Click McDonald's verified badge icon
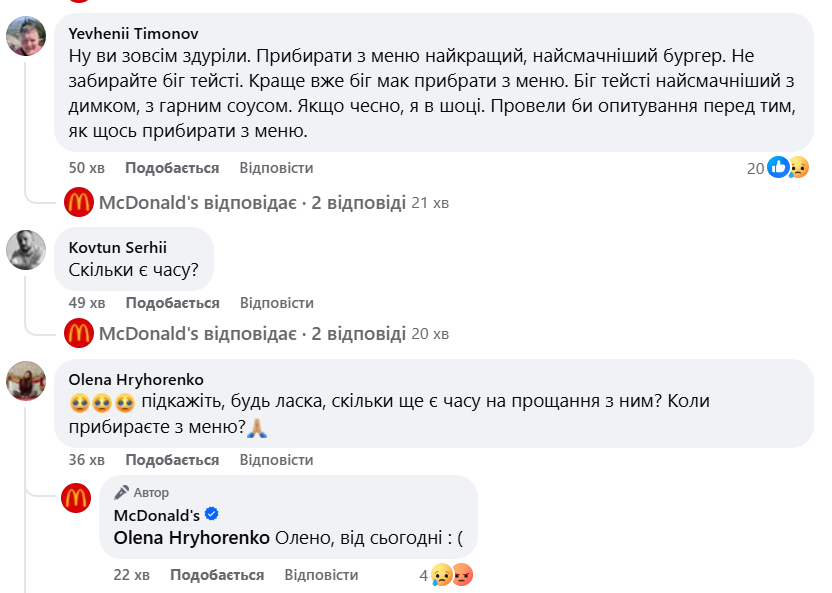The height and width of the screenshot is (593, 832). (x=211, y=515)
